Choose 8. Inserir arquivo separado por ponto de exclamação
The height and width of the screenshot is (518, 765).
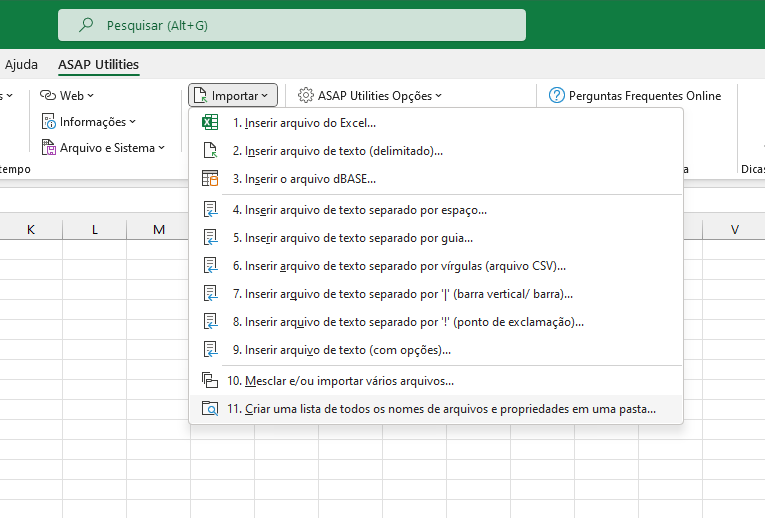436,321
